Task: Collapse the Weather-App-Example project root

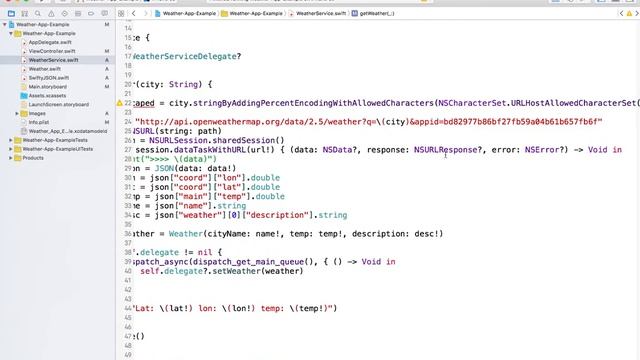Action: (4, 24)
